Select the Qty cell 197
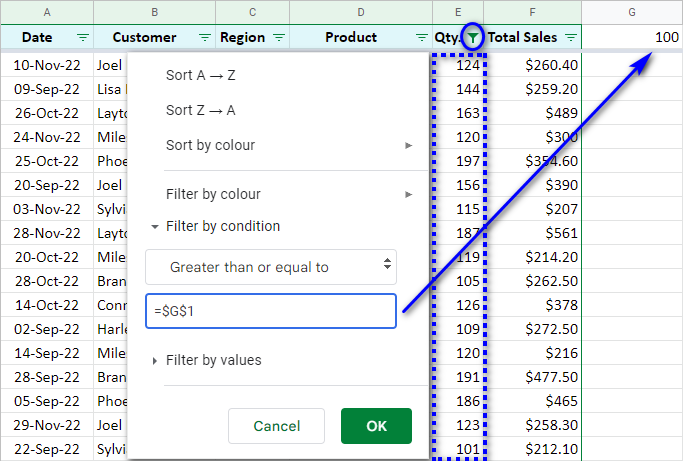 458,161
